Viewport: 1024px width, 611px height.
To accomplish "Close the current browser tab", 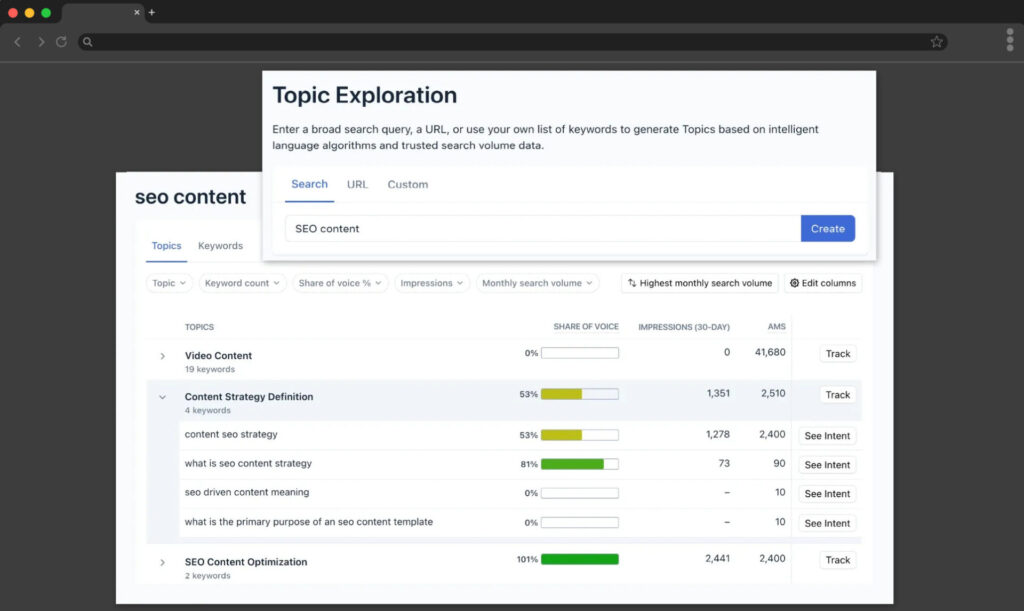I will coord(136,12).
